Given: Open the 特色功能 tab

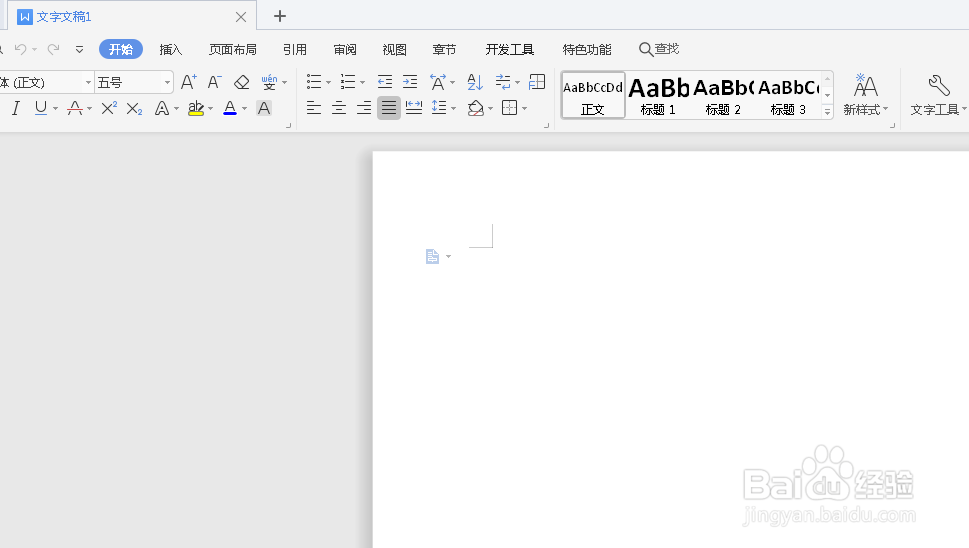Looking at the screenshot, I should [x=586, y=49].
